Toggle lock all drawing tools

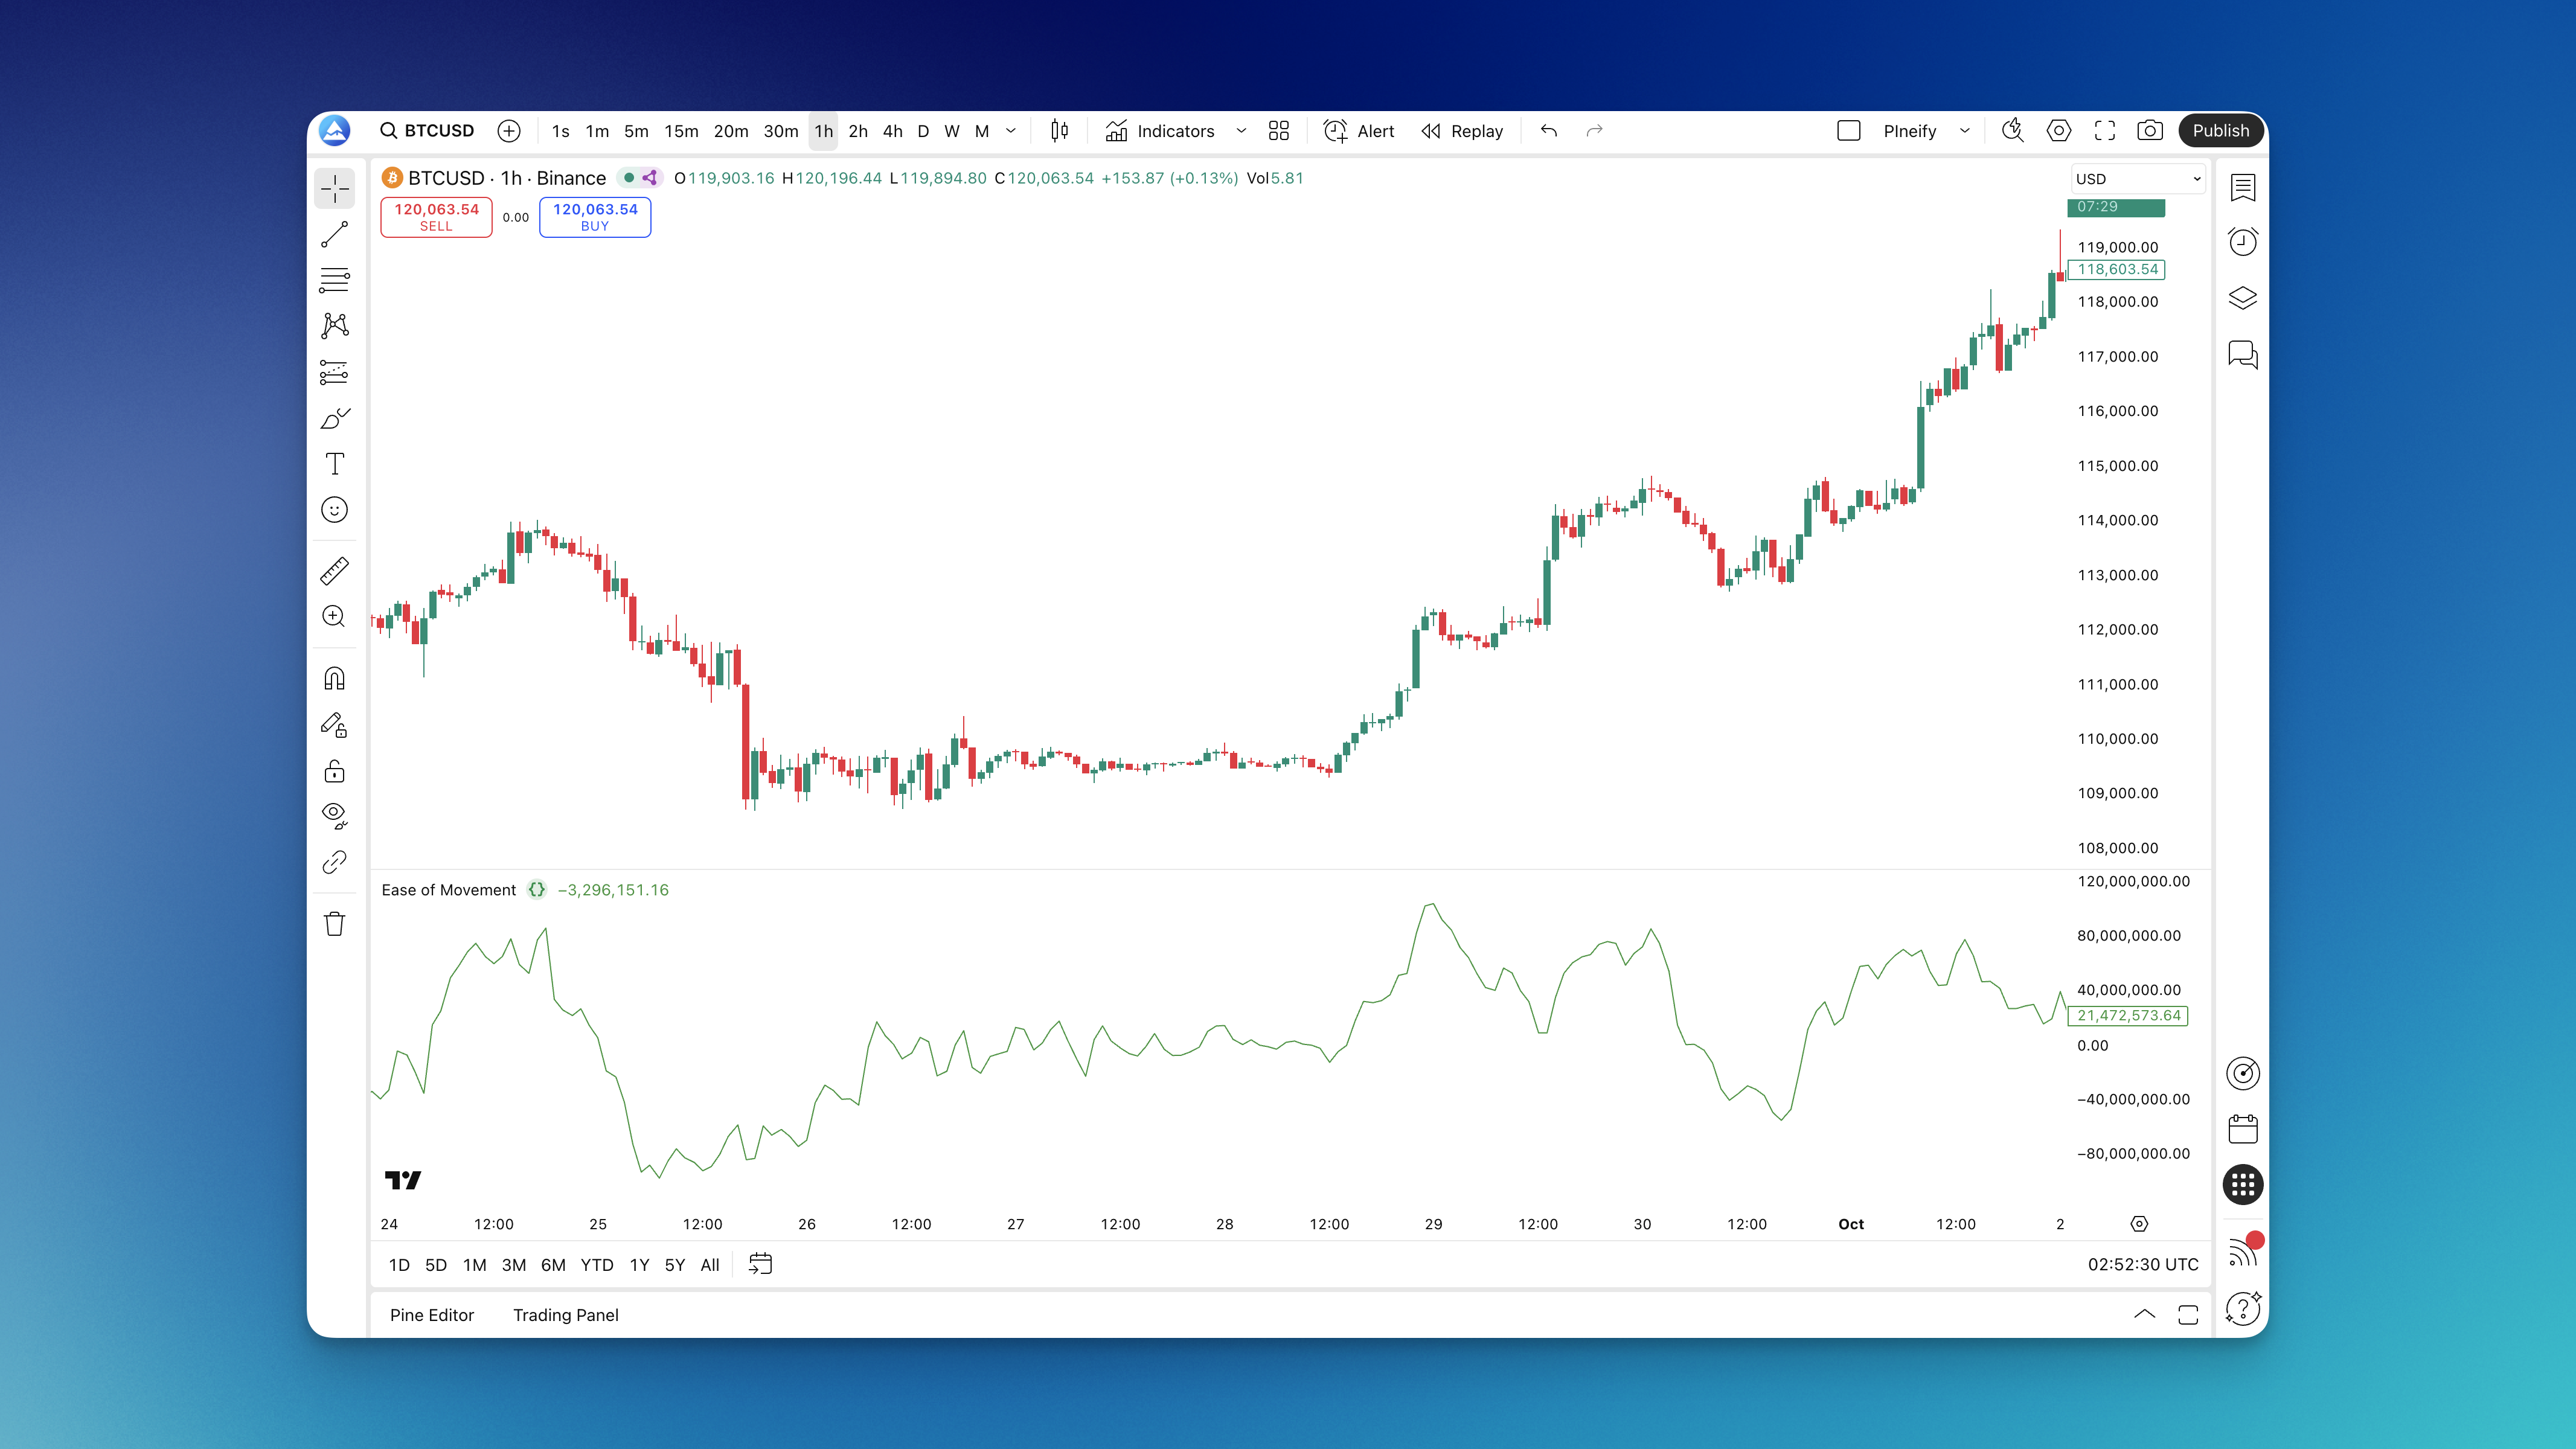coord(334,771)
